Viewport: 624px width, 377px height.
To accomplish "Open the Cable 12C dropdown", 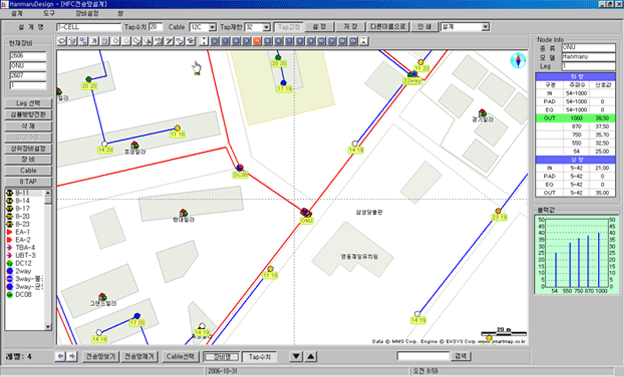I will pos(213,27).
